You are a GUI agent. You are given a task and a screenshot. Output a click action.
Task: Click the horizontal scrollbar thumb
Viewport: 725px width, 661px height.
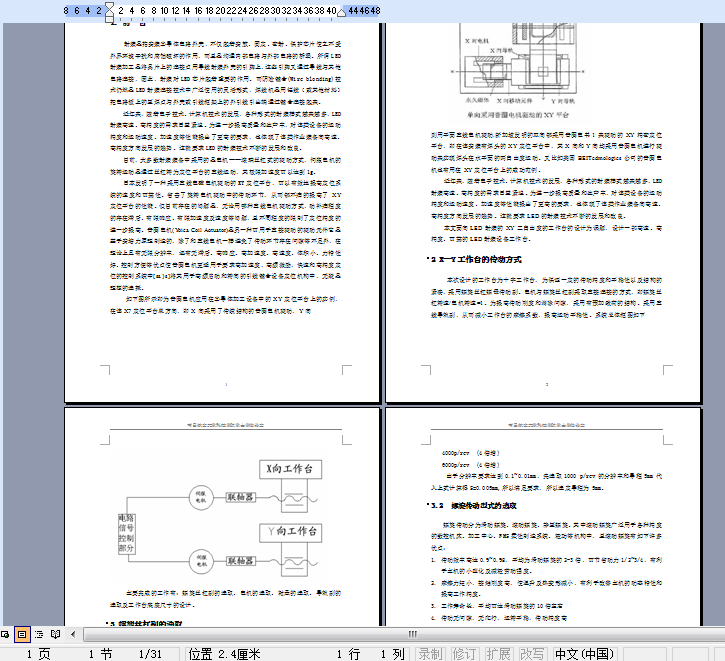click(x=413, y=634)
